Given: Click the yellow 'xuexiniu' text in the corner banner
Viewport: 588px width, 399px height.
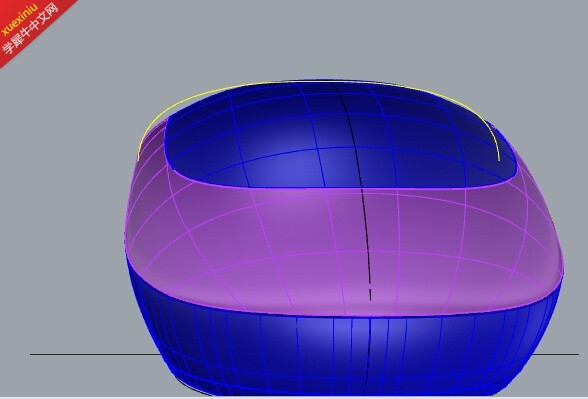Looking at the screenshot, I should point(19,20).
